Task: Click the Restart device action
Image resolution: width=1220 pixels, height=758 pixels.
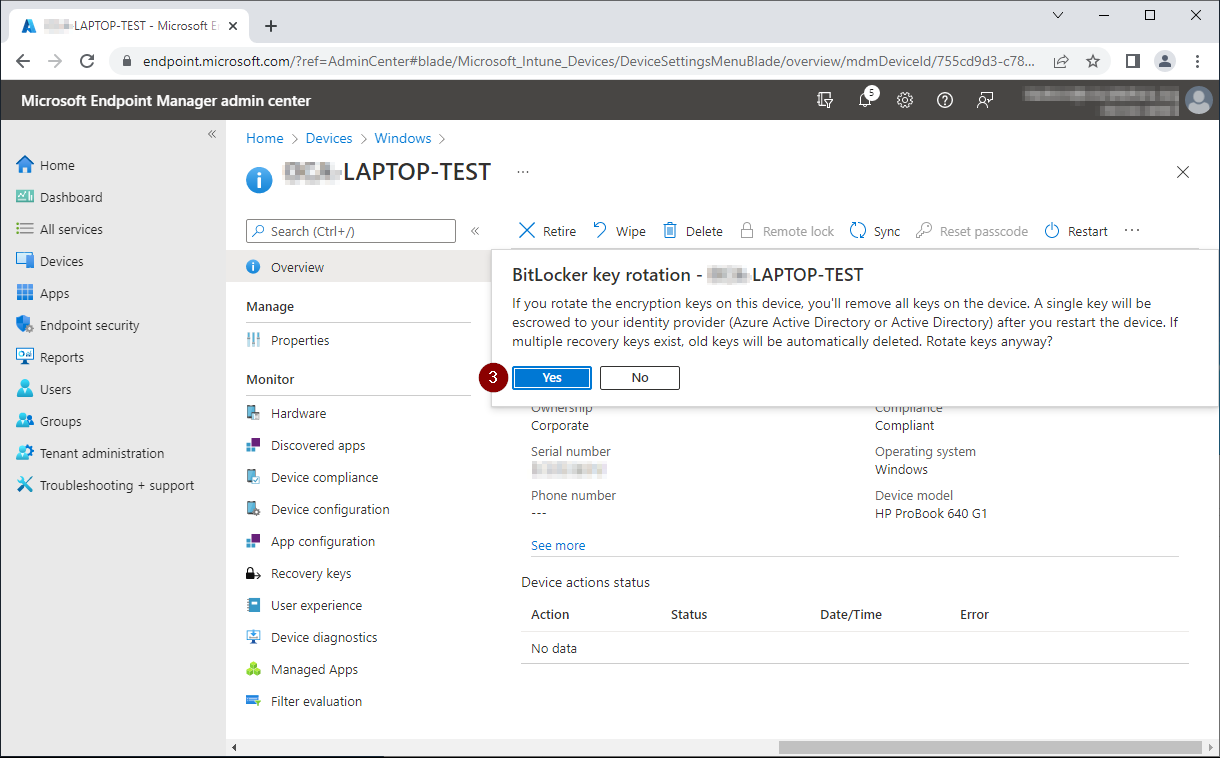Action: coord(1076,231)
